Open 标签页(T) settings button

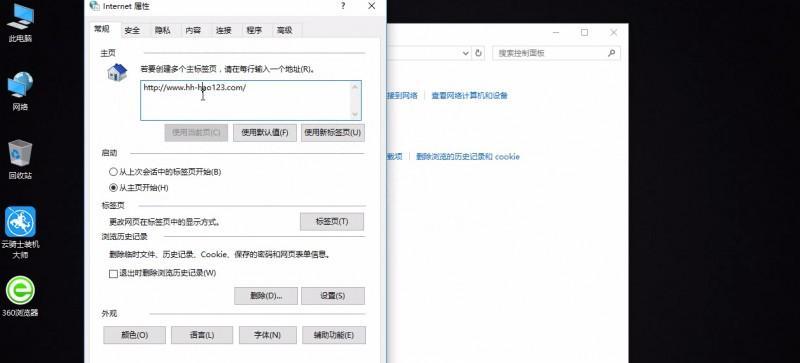[x=332, y=222]
